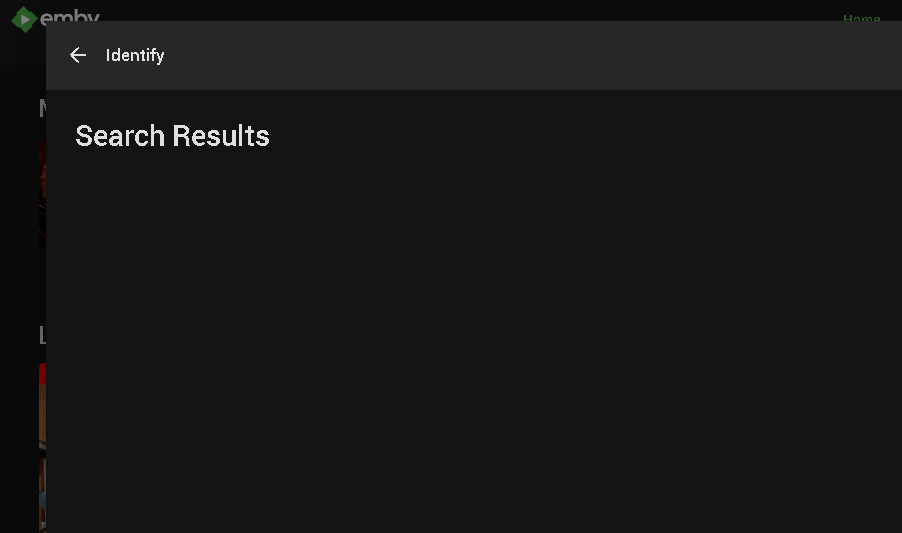
Task: Click the back arrow next to Identify
Action: (x=78, y=55)
